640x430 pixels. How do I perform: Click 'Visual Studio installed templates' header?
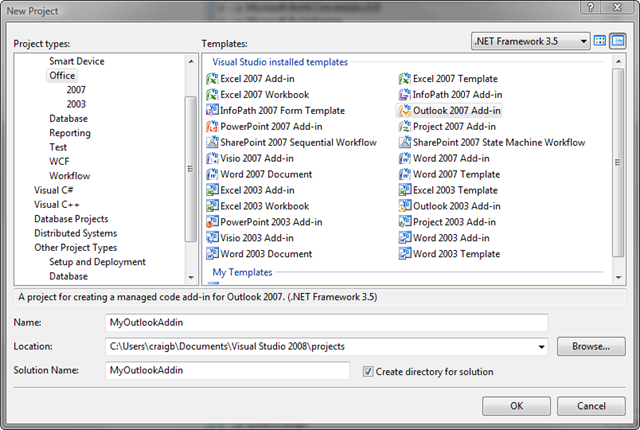280,62
